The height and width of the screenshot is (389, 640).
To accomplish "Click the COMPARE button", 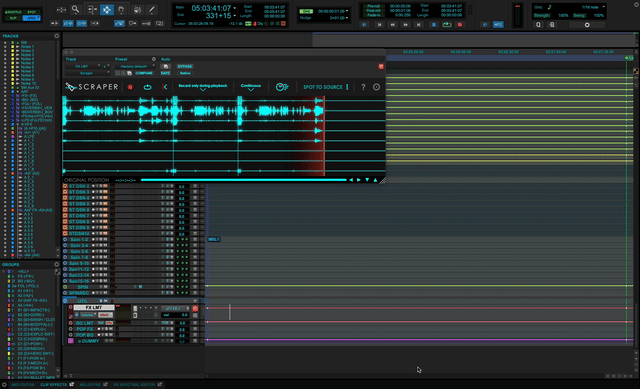I will pyautogui.click(x=144, y=73).
